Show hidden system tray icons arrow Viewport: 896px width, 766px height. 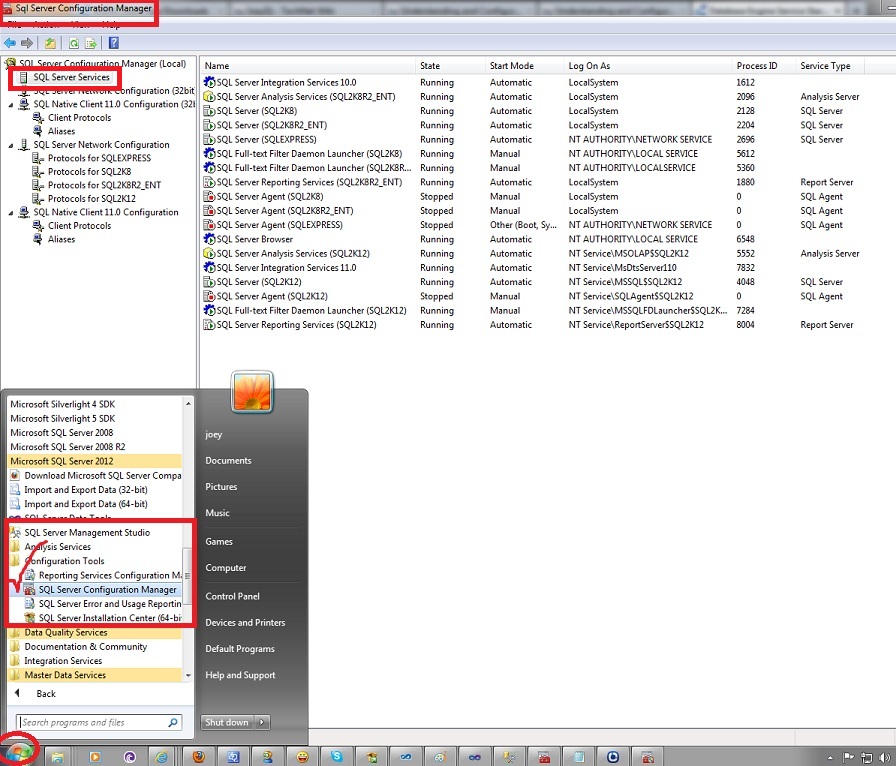(x=830, y=758)
